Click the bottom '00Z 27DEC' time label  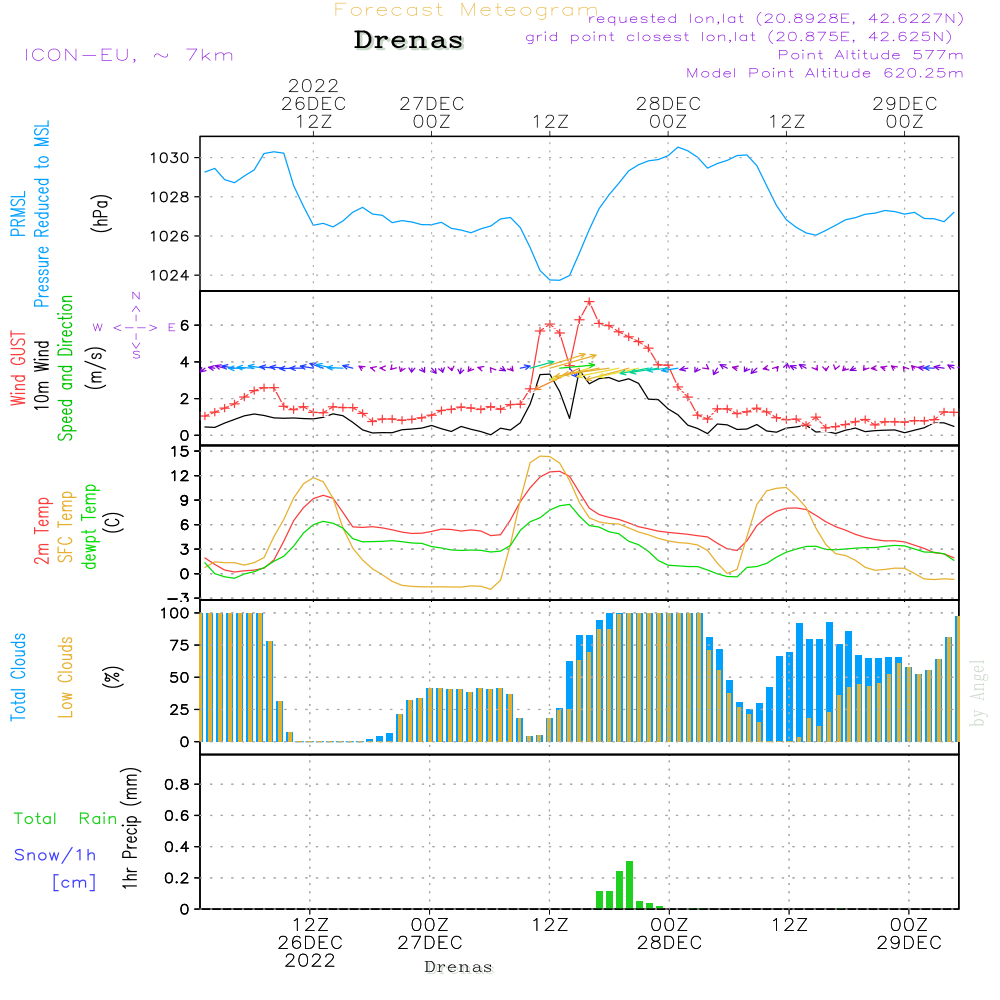click(x=430, y=934)
